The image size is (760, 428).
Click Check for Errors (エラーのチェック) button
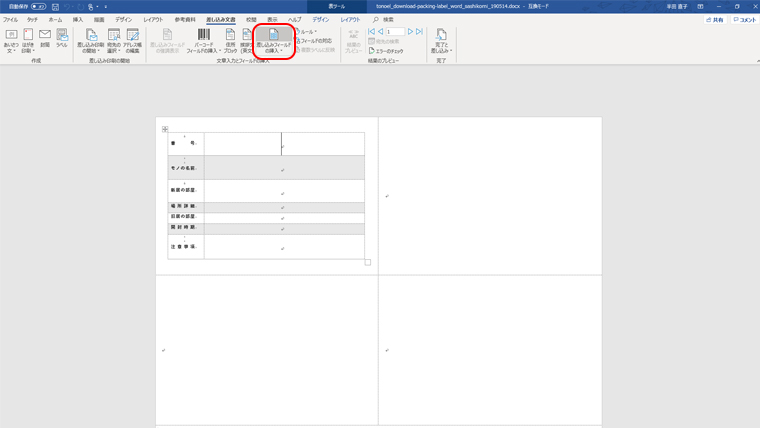(x=389, y=50)
